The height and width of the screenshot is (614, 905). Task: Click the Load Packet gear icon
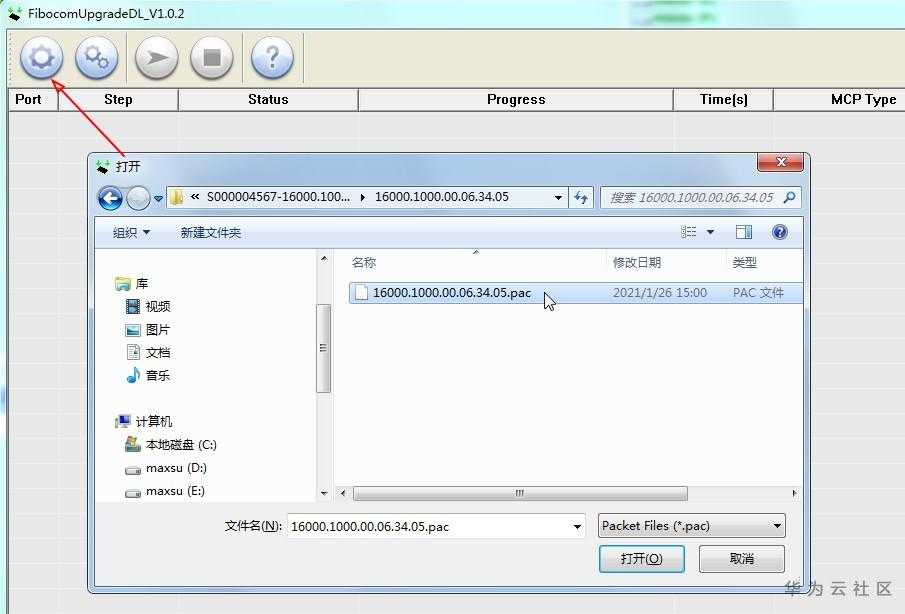[42, 57]
